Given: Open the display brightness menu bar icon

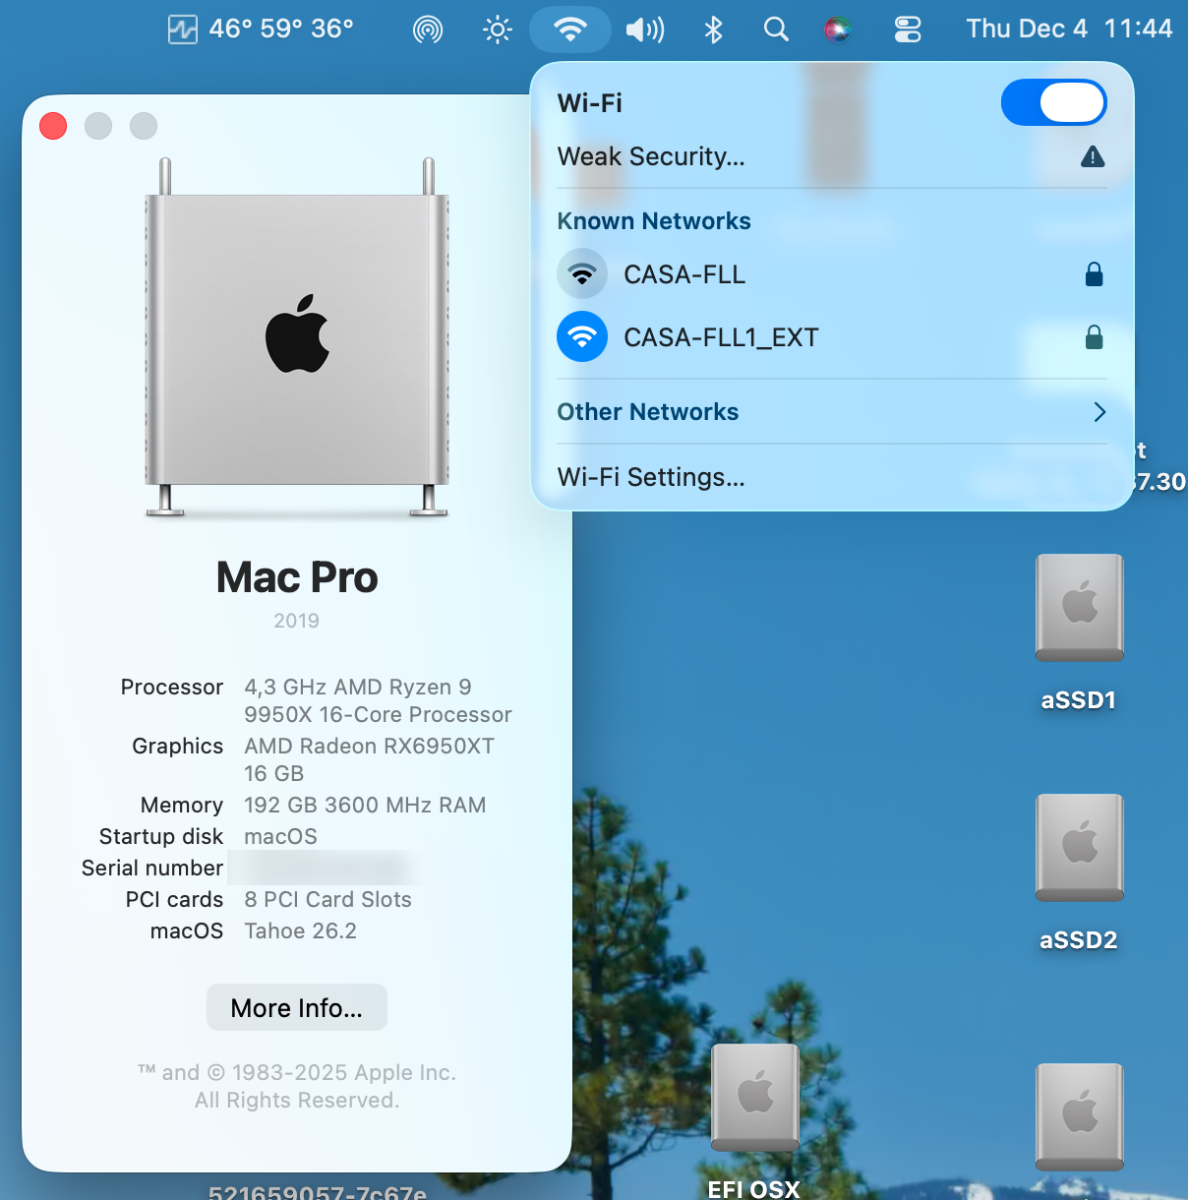Looking at the screenshot, I should [x=497, y=30].
